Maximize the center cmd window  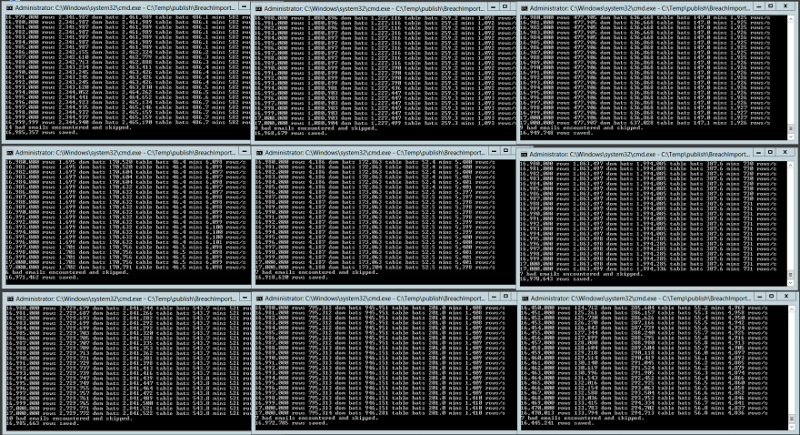505,151
